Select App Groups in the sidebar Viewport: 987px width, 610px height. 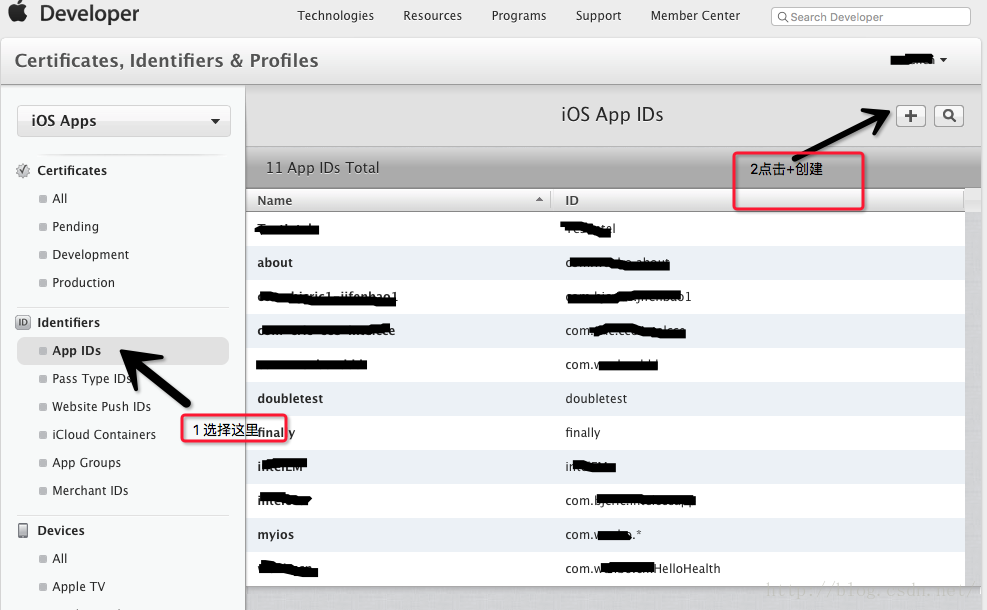[86, 463]
